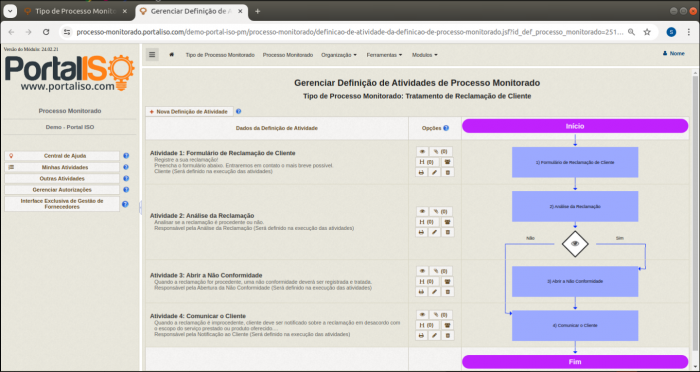Delete Atividade 3 with trash icon
Viewport: 700px width, 372px height.
coord(448,292)
